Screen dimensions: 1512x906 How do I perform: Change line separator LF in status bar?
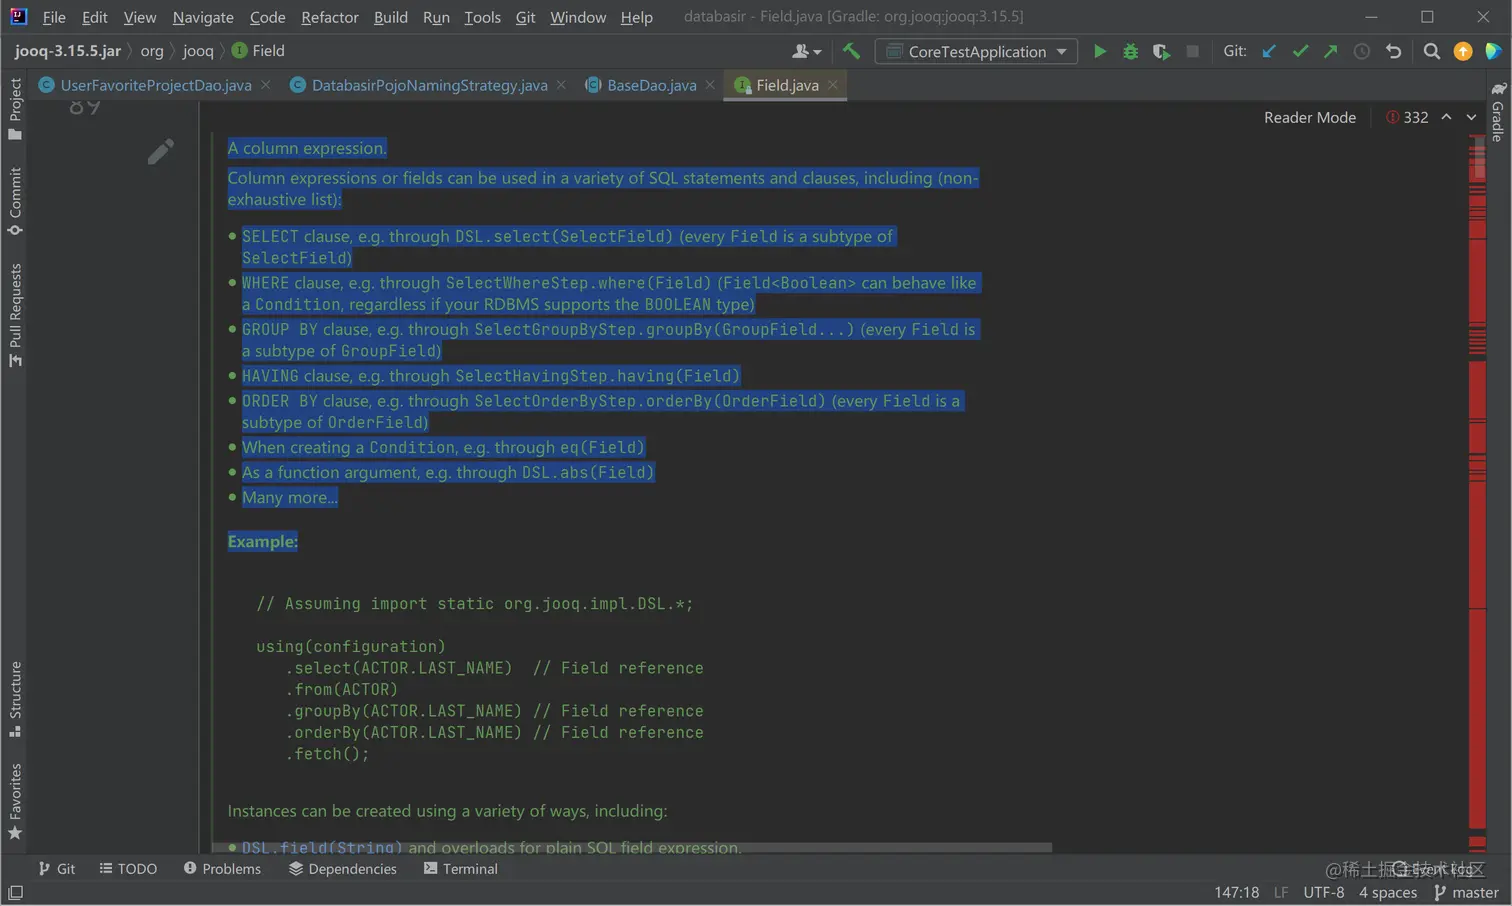(1281, 892)
